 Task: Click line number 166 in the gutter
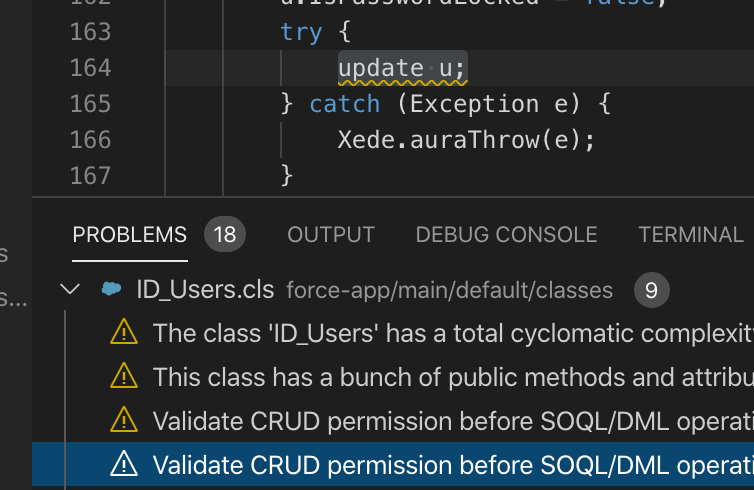[x=89, y=140]
